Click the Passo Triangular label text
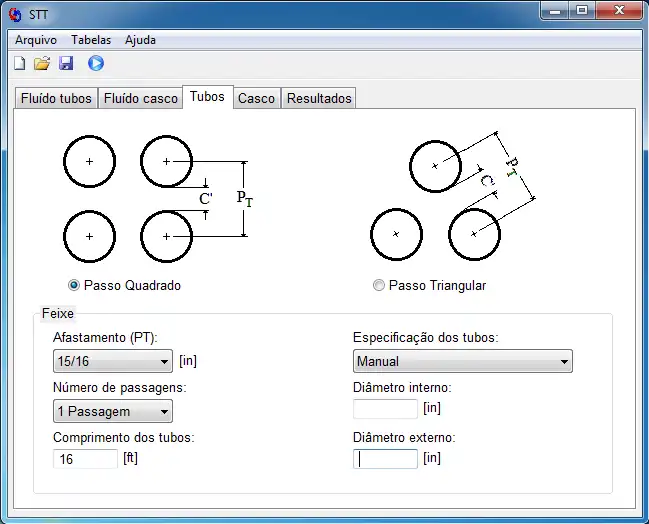The image size is (649, 524). [x=437, y=285]
